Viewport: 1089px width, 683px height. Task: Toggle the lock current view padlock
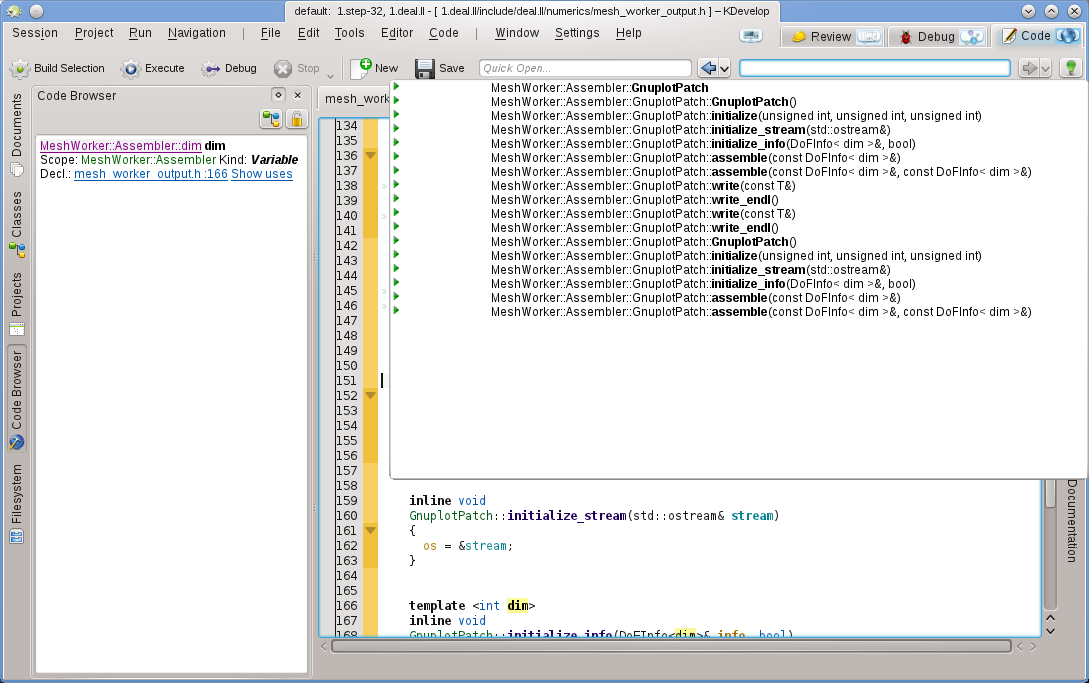(297, 120)
